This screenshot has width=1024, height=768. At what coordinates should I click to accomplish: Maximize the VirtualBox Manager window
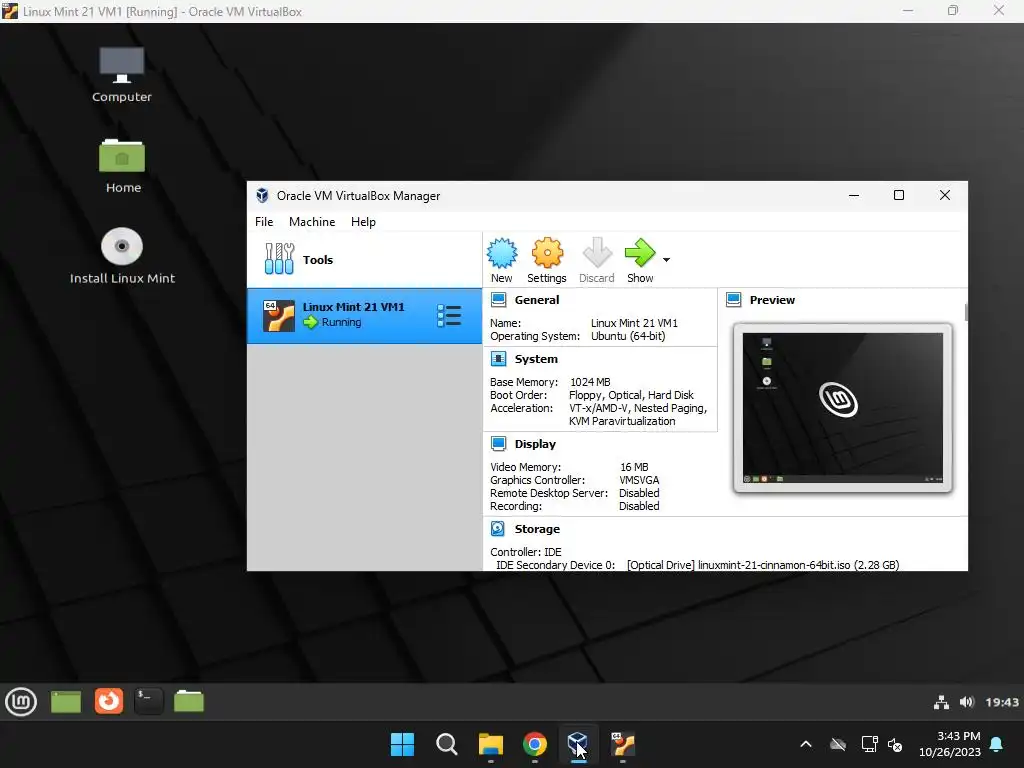click(899, 195)
